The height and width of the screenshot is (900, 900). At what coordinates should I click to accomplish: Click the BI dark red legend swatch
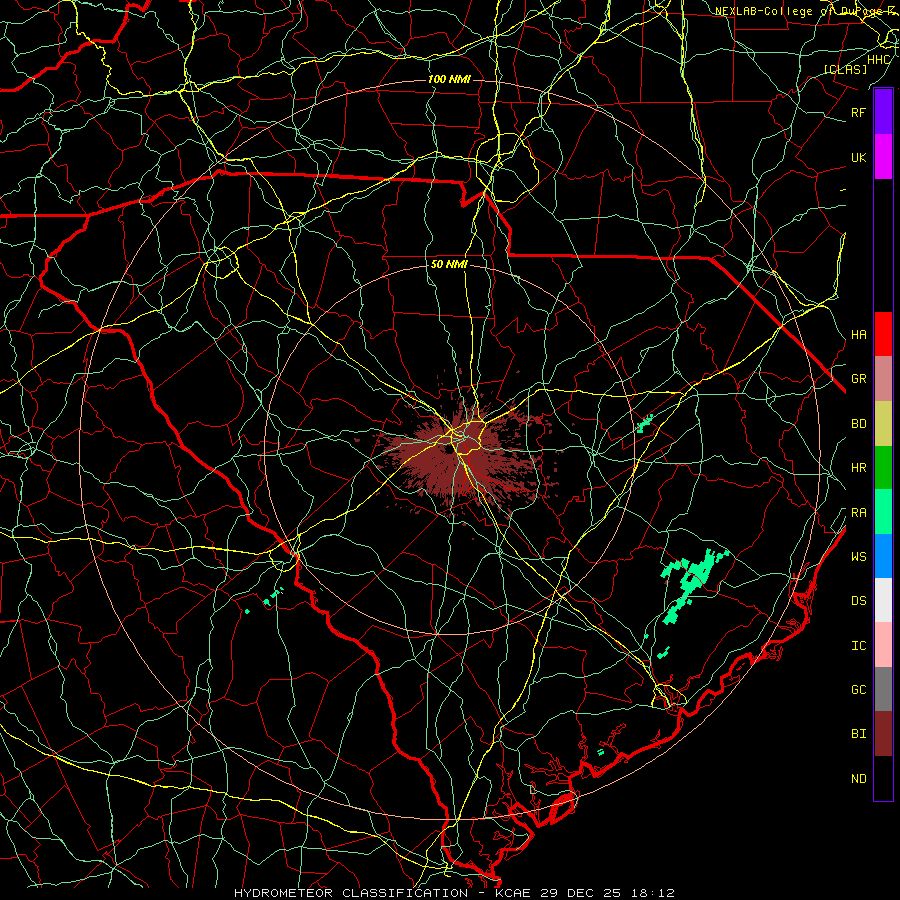883,734
